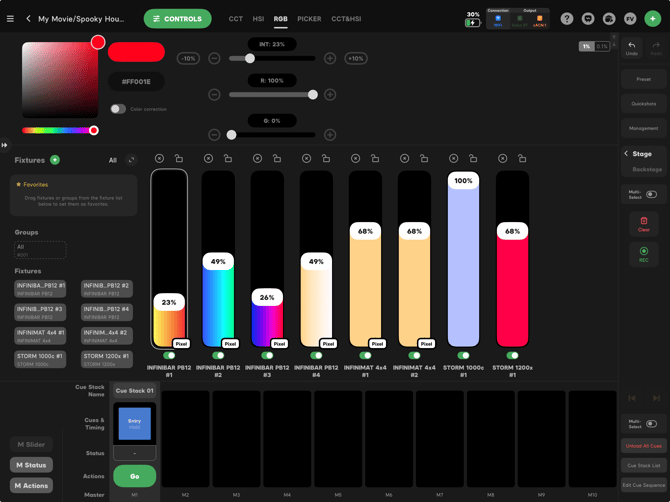The height and width of the screenshot is (502, 670).
Task: Click the battery status indicator
Action: pyautogui.click(x=472, y=20)
